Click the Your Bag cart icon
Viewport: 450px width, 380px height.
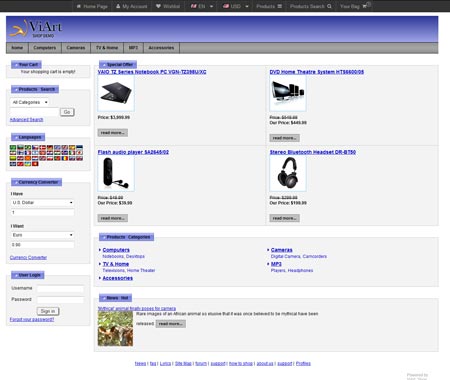(x=365, y=6)
